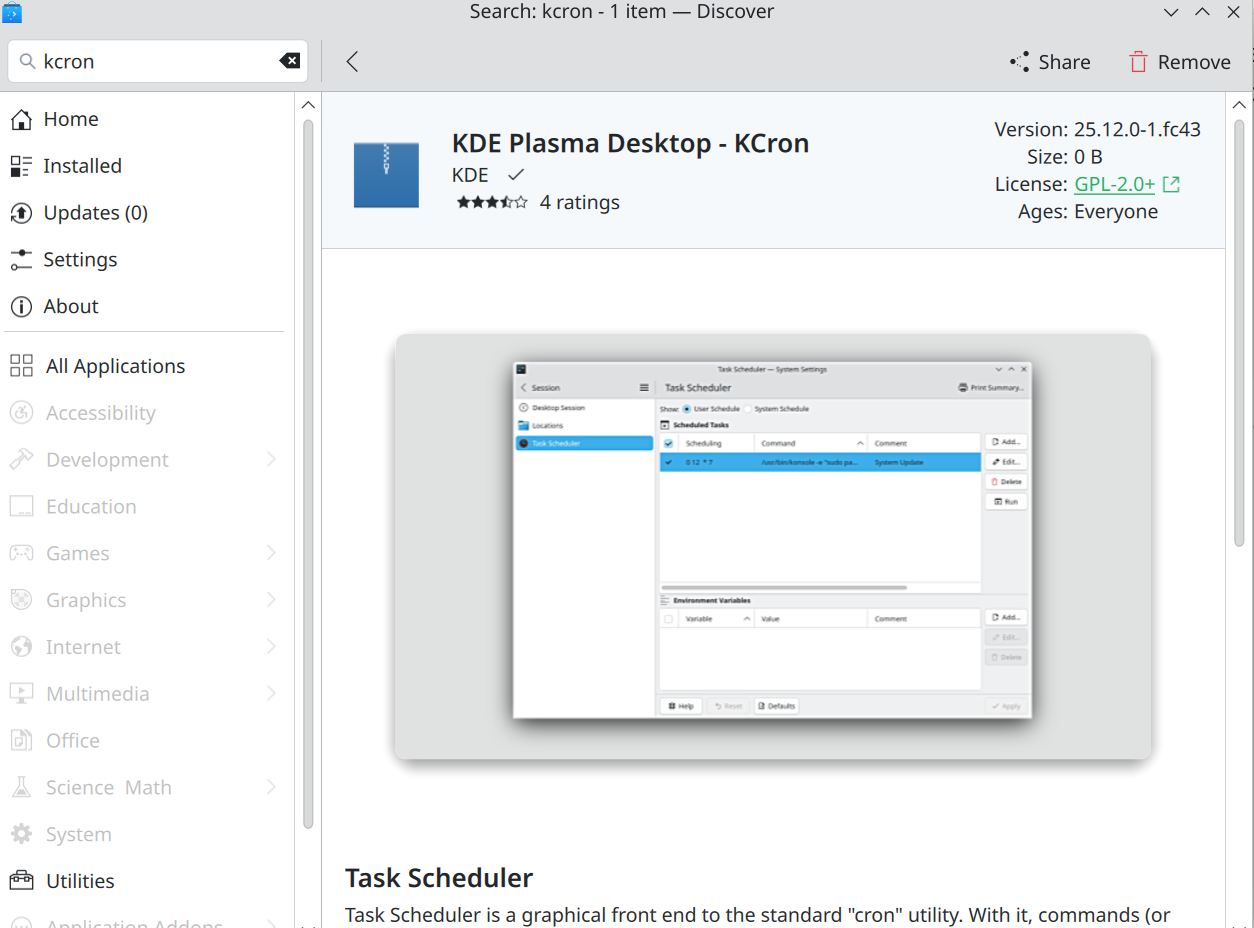Click the star rating for KCron
This screenshot has height=928, width=1254.
(x=492, y=203)
